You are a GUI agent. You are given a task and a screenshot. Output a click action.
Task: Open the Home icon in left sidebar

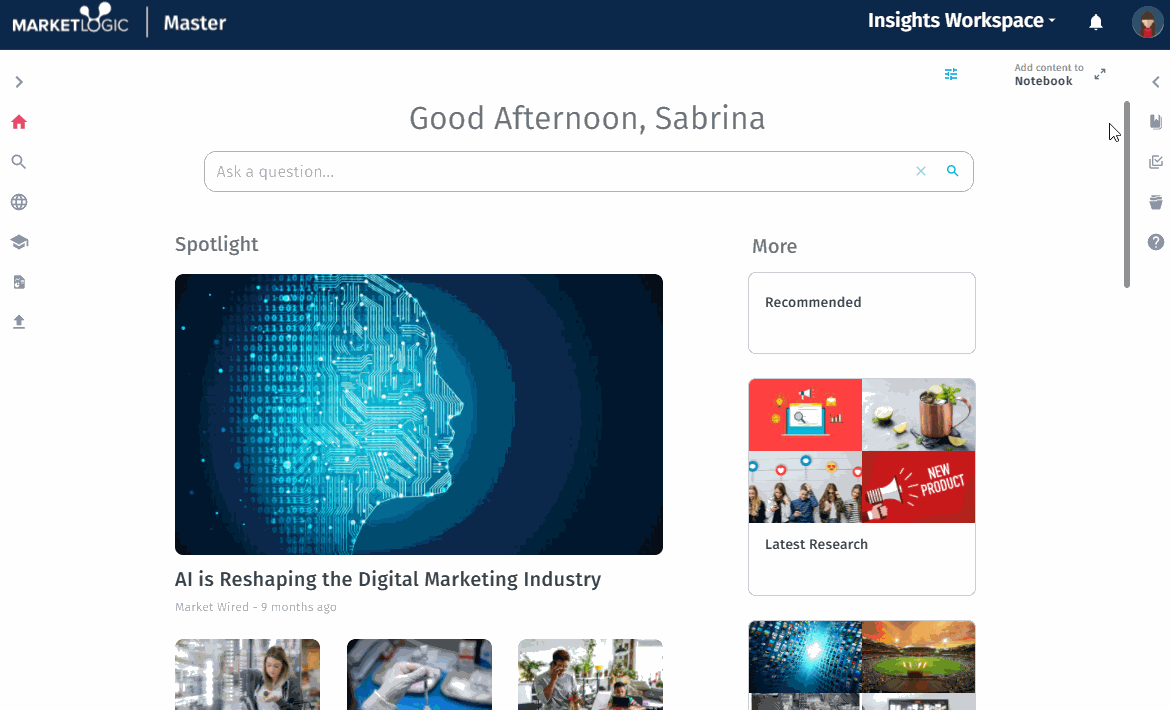pyautogui.click(x=19, y=122)
